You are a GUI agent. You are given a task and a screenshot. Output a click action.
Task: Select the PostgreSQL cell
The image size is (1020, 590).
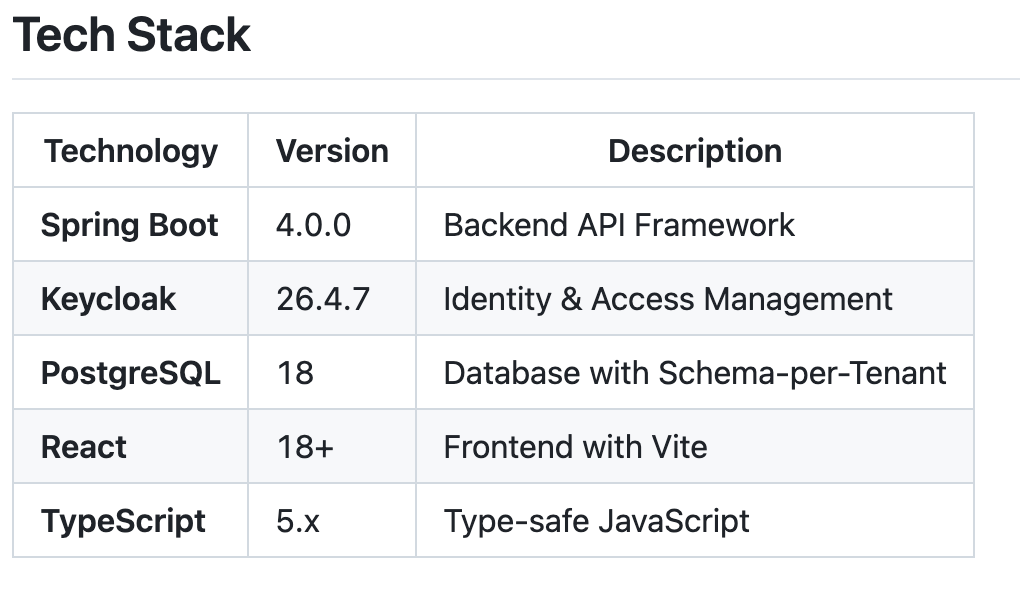[x=130, y=373]
